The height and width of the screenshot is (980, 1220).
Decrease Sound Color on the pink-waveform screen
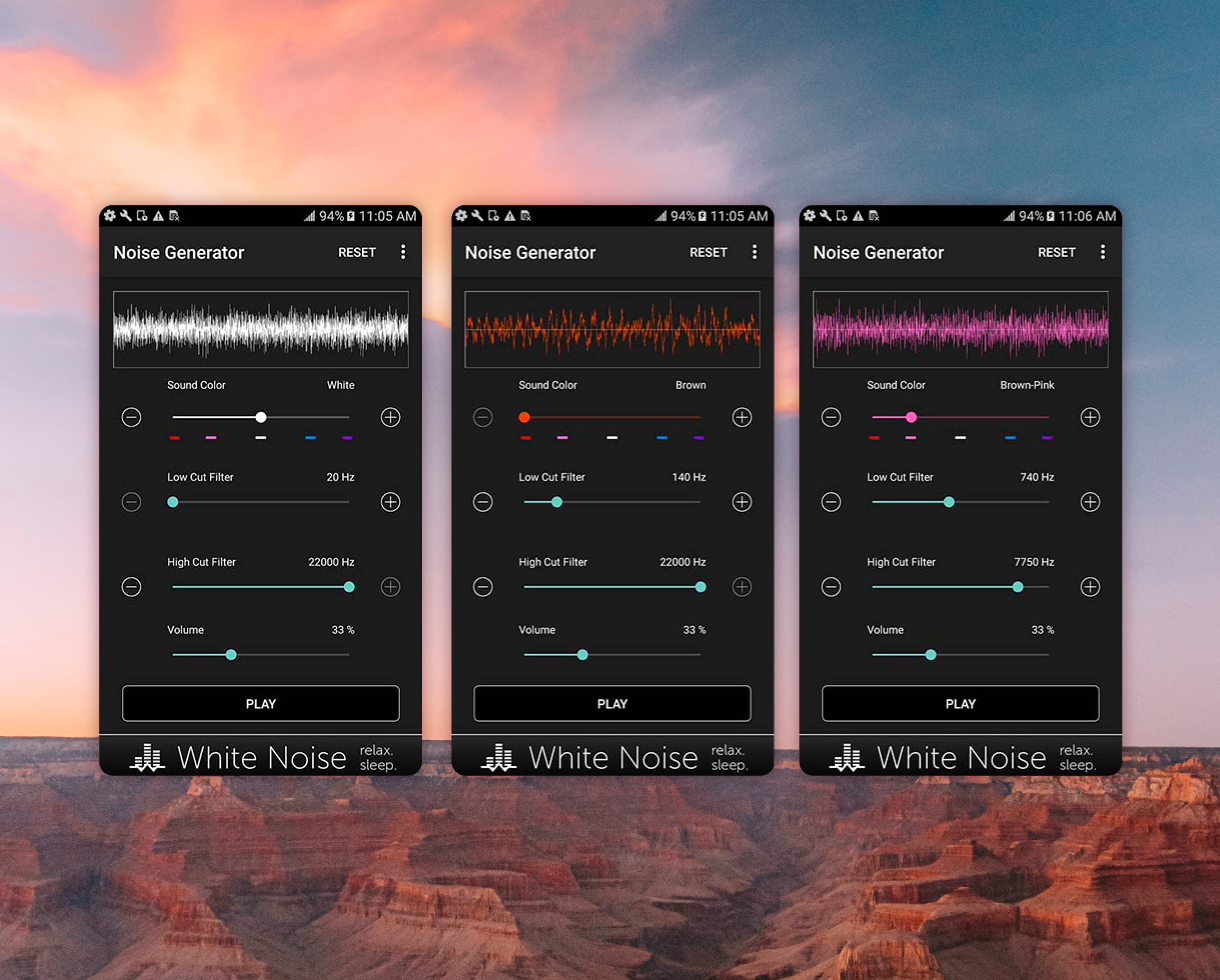831,417
